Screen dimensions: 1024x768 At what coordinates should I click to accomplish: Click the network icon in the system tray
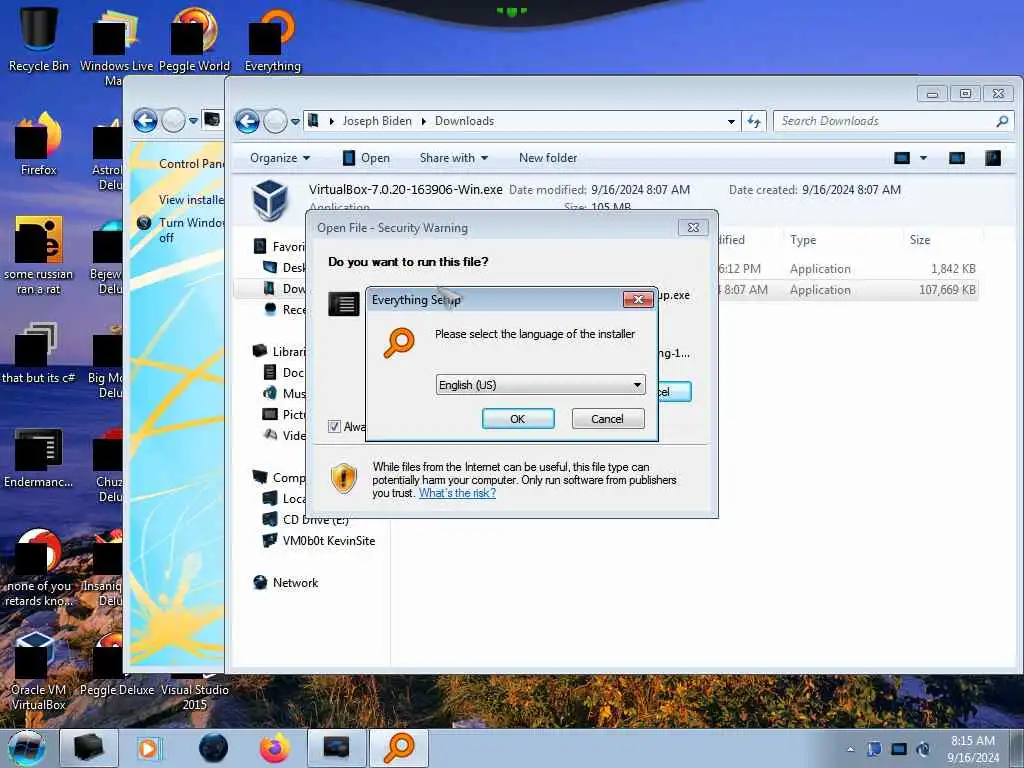pyautogui.click(x=899, y=749)
